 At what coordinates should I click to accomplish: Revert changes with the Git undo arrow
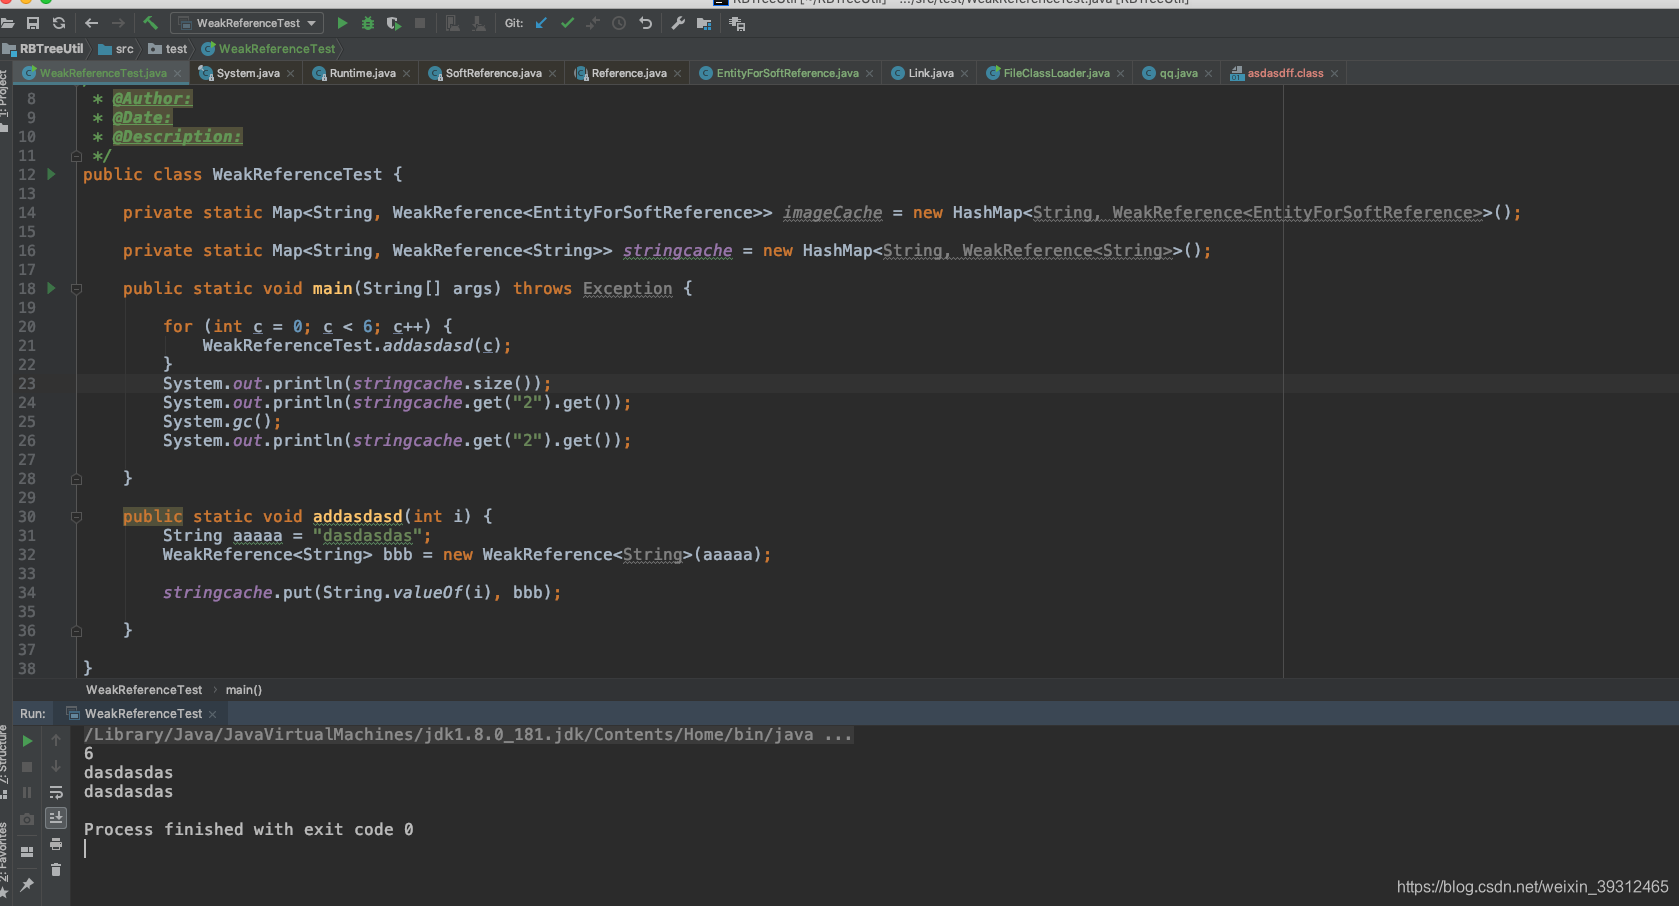point(645,23)
